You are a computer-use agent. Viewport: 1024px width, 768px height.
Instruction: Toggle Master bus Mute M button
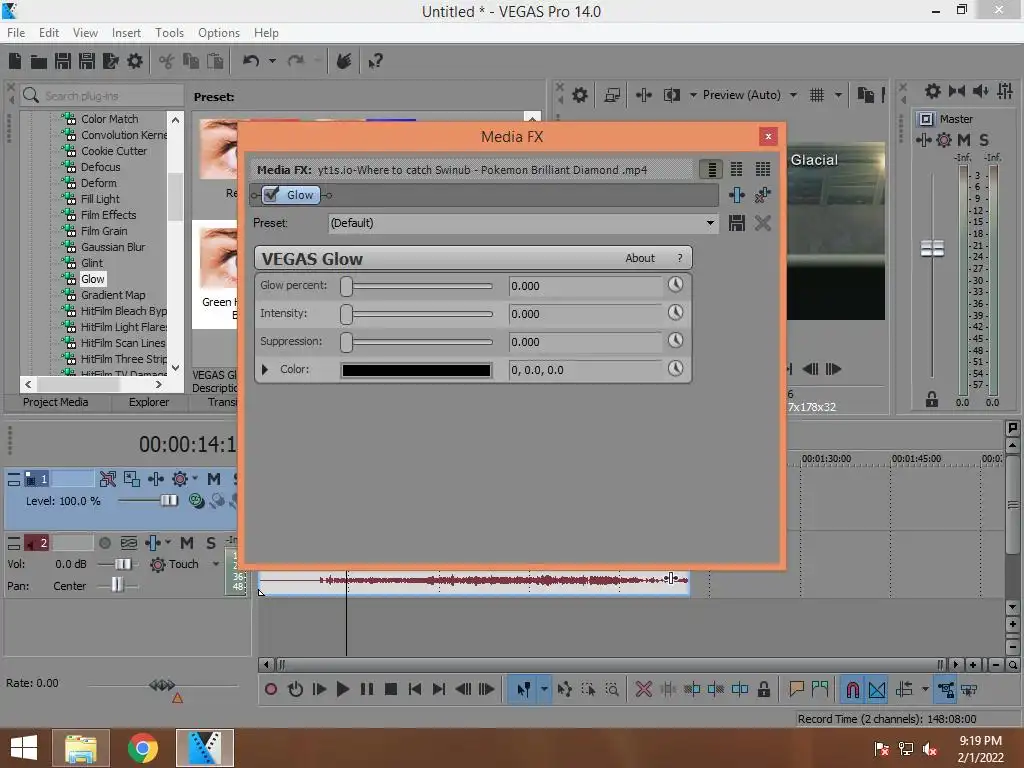tap(964, 140)
